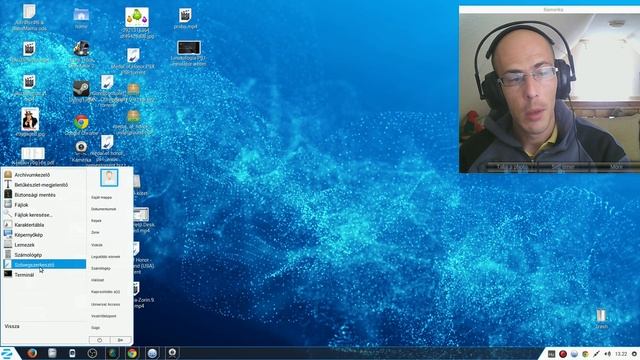
Task: Open Zene music folder link
Action: click(x=95, y=232)
